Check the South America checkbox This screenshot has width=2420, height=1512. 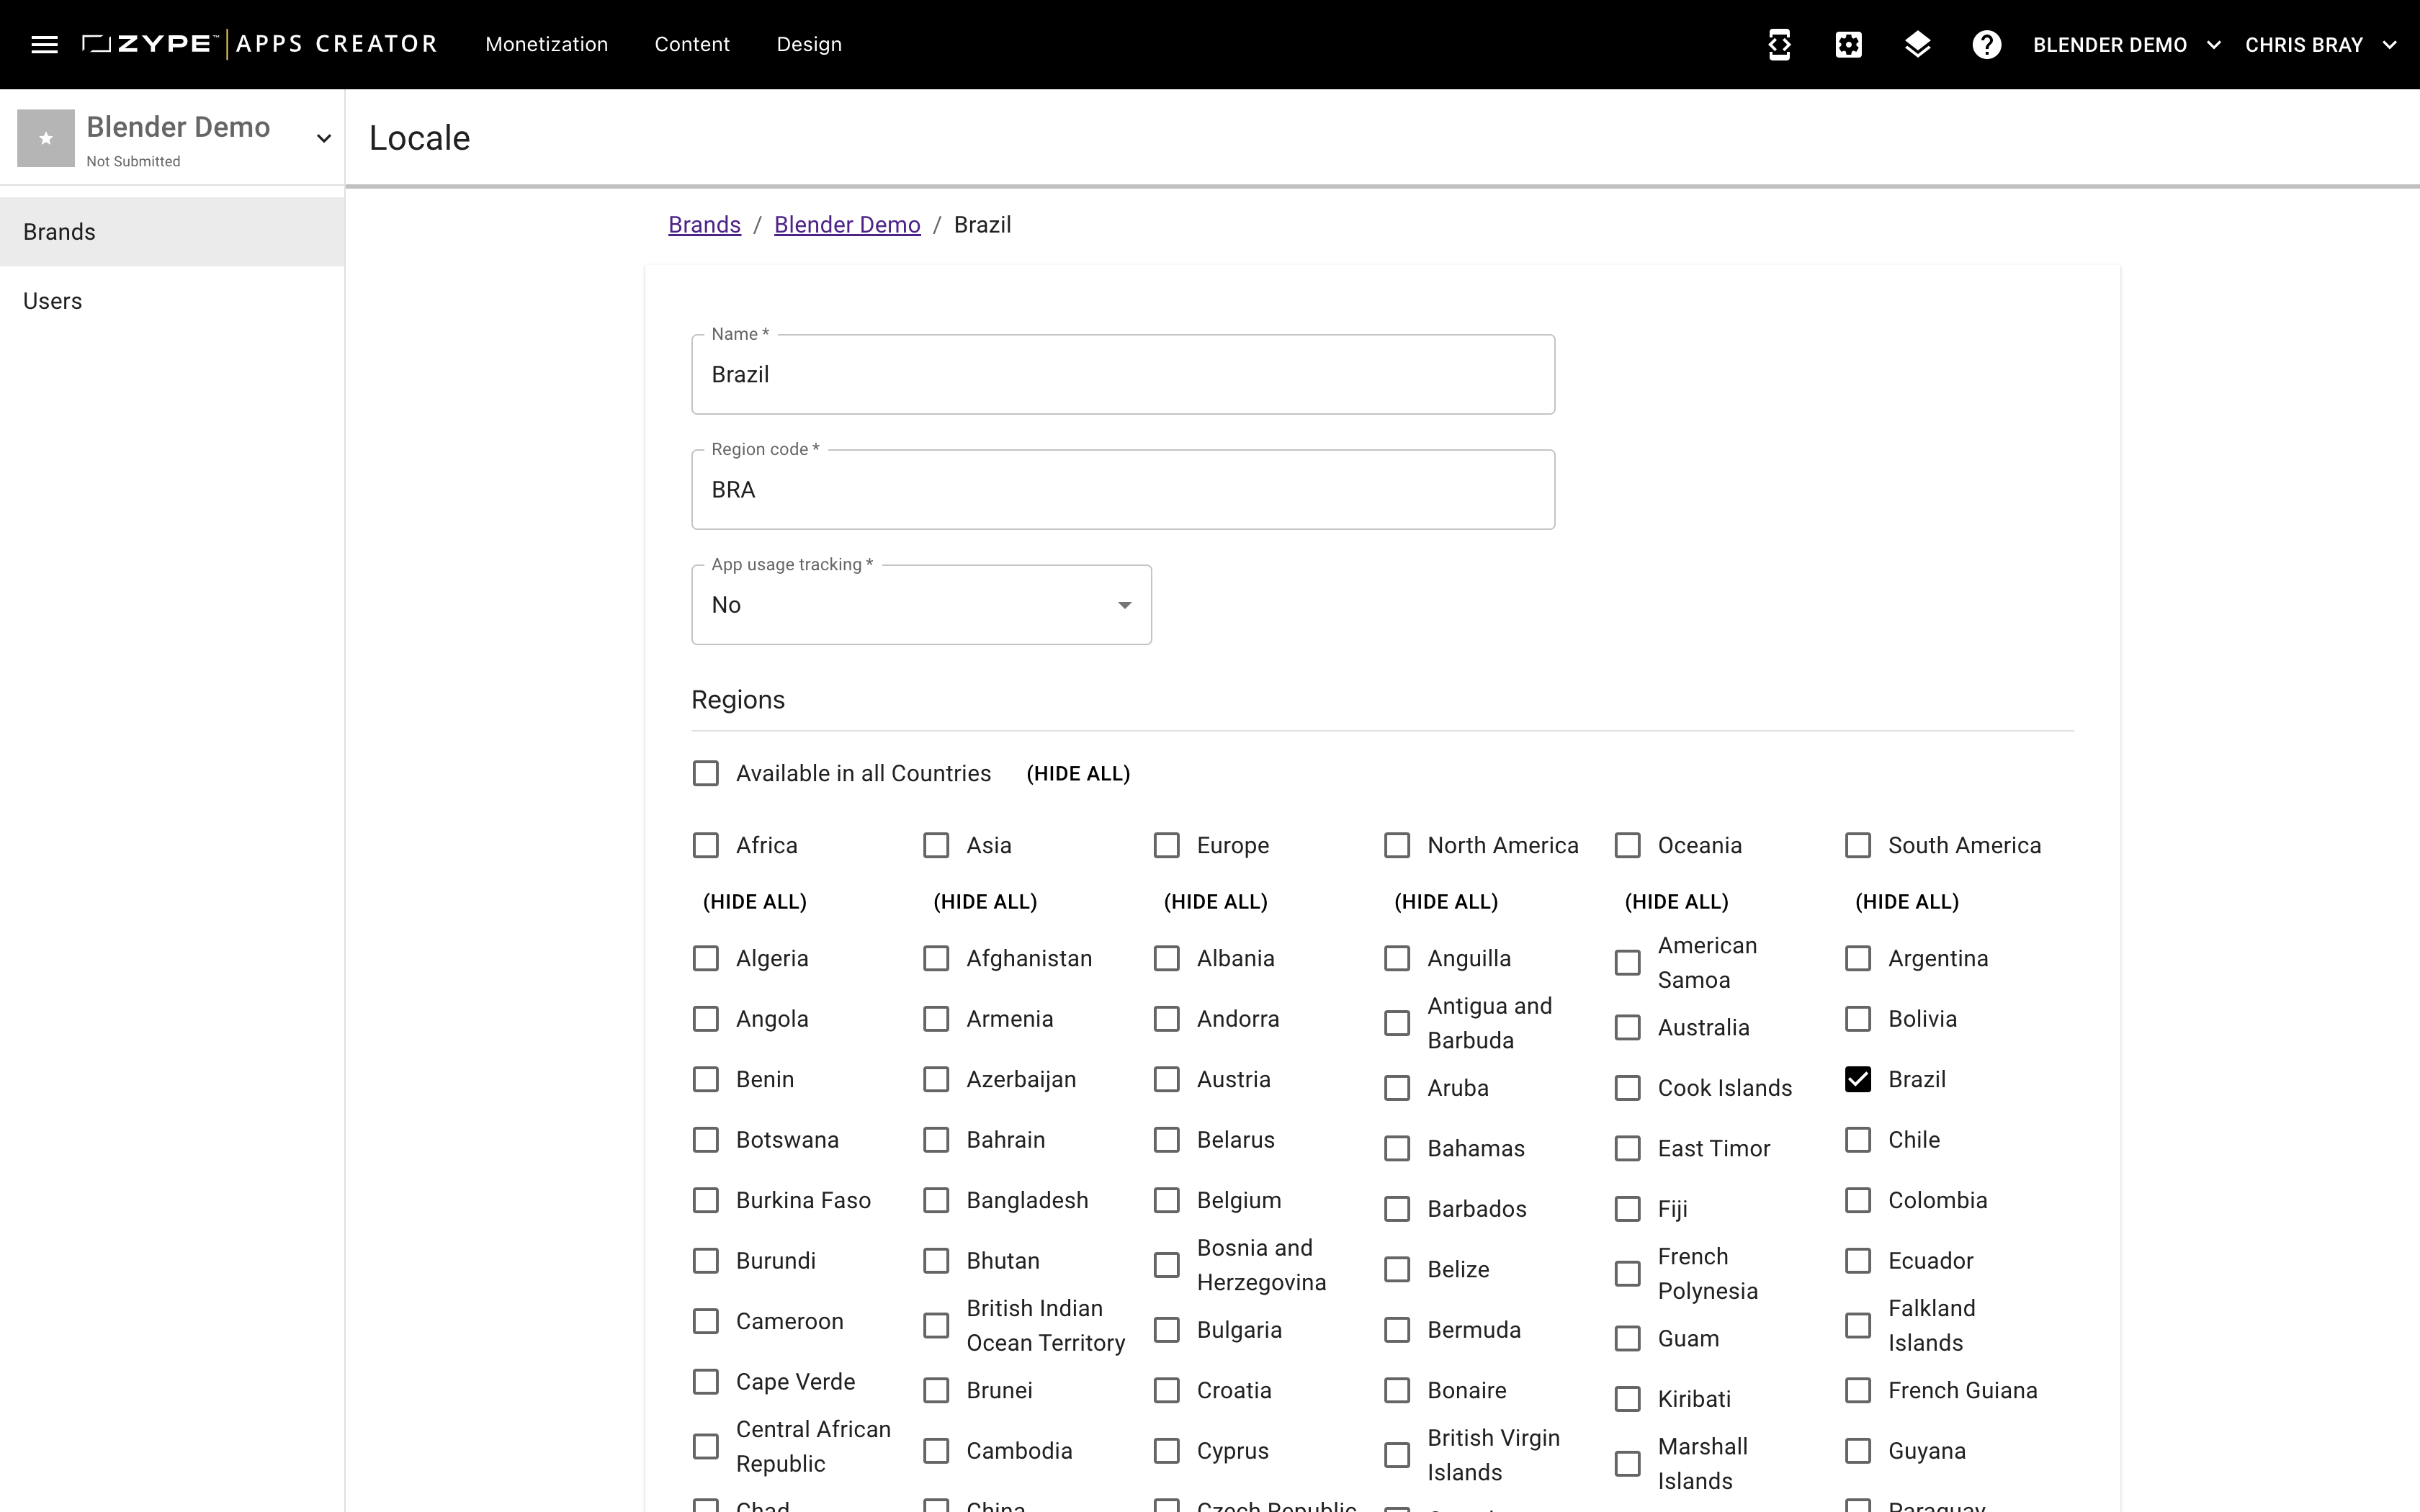(1858, 845)
